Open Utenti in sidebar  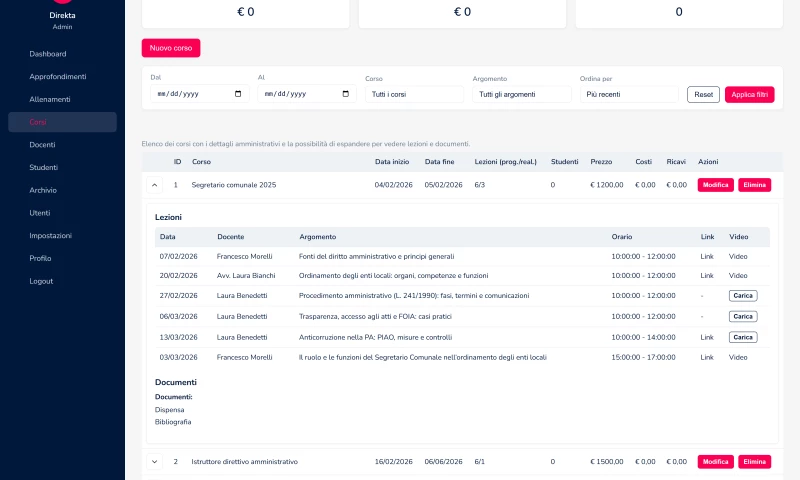[40, 213]
